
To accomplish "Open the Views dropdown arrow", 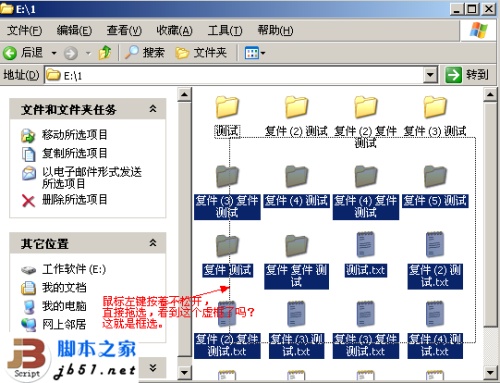I will coord(263,53).
